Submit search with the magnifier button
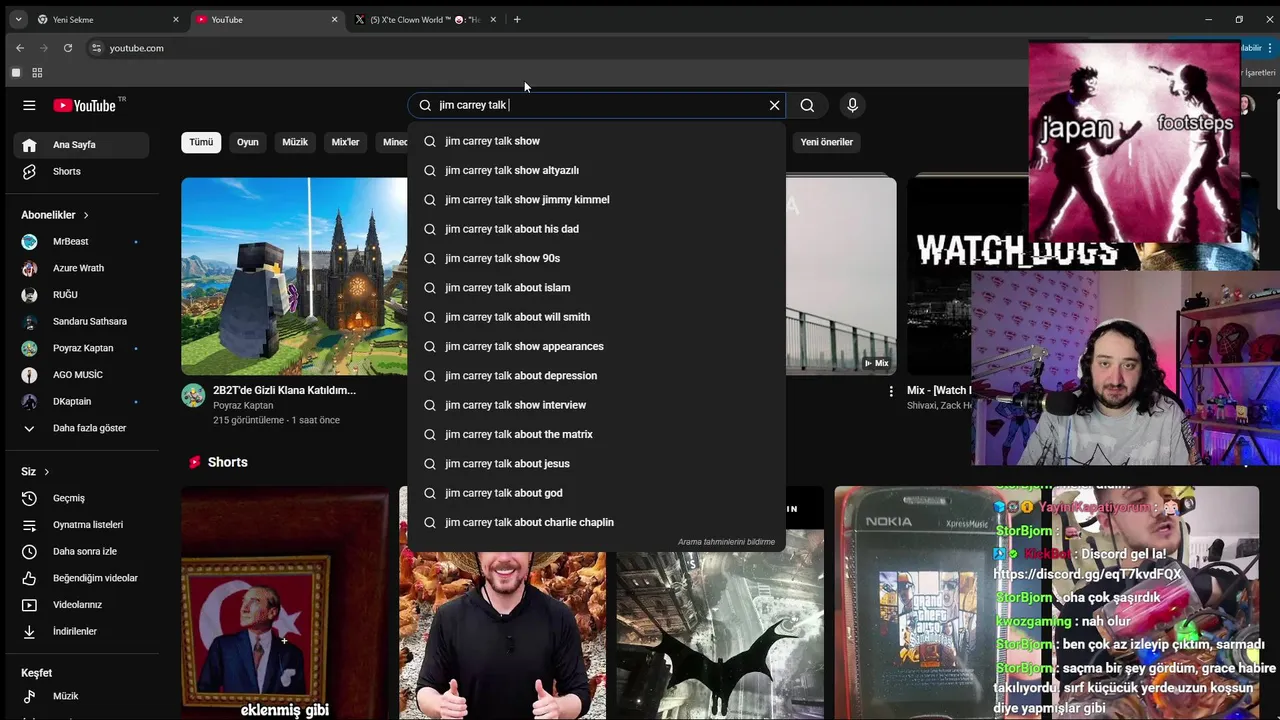 point(807,105)
